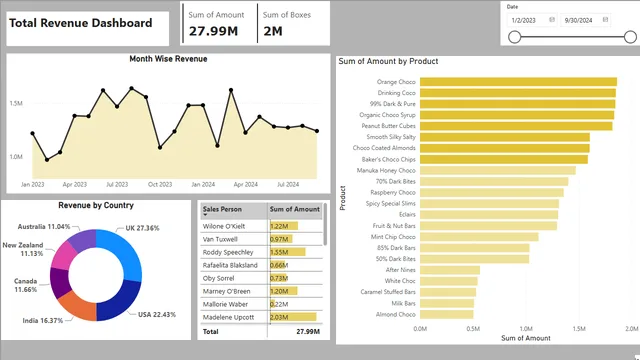Click the Sum of Boxes card value 2M
This screenshot has height=360, width=640.
click(273, 31)
